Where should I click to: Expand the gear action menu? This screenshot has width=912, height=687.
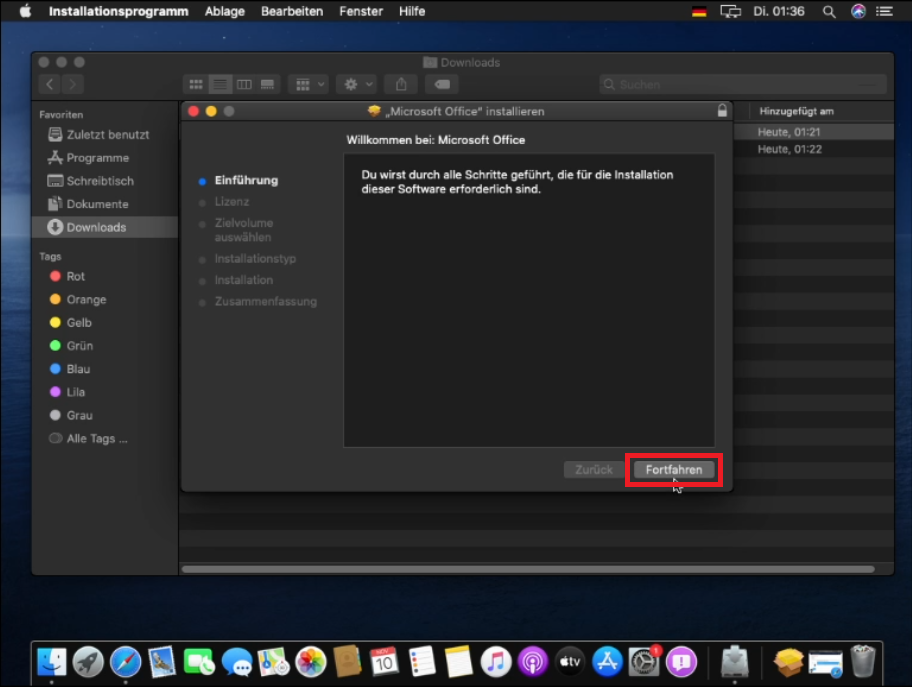tap(355, 85)
